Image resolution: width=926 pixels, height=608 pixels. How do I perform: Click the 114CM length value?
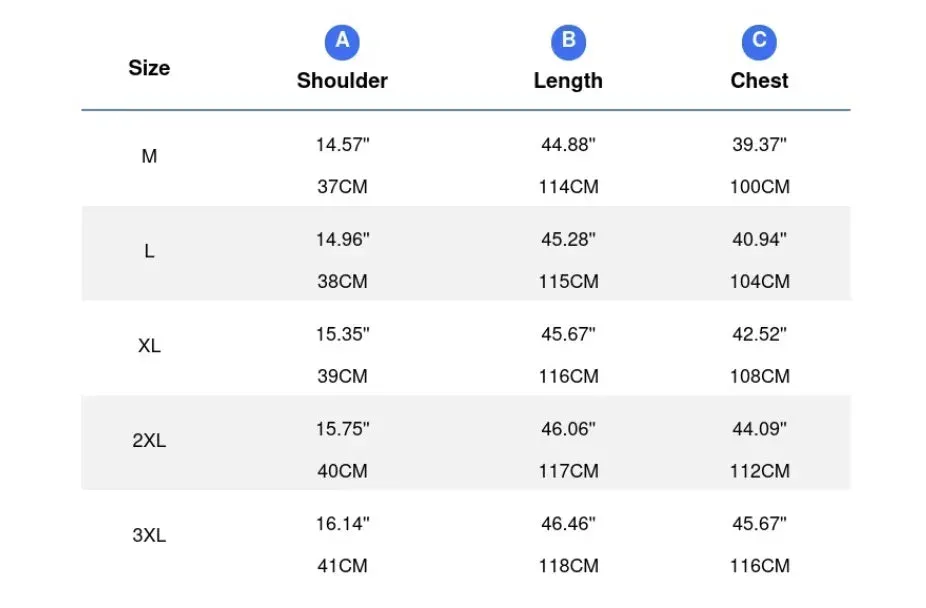pyautogui.click(x=568, y=187)
